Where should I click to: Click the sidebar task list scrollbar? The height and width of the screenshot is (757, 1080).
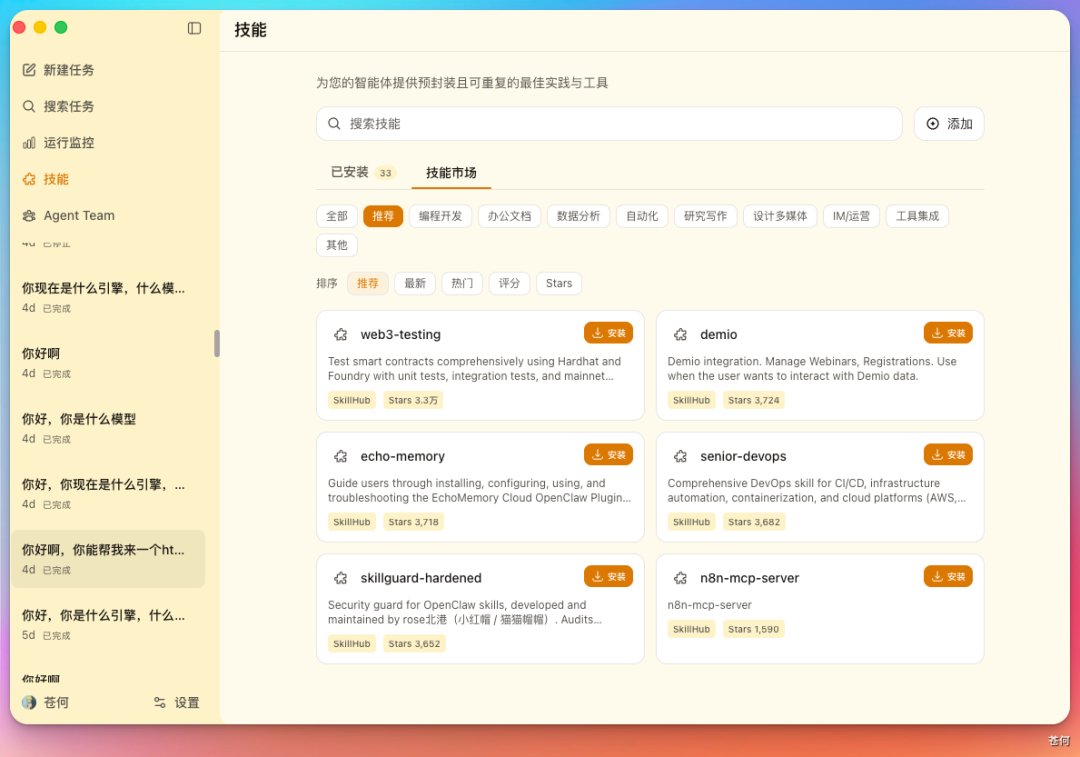[x=217, y=343]
